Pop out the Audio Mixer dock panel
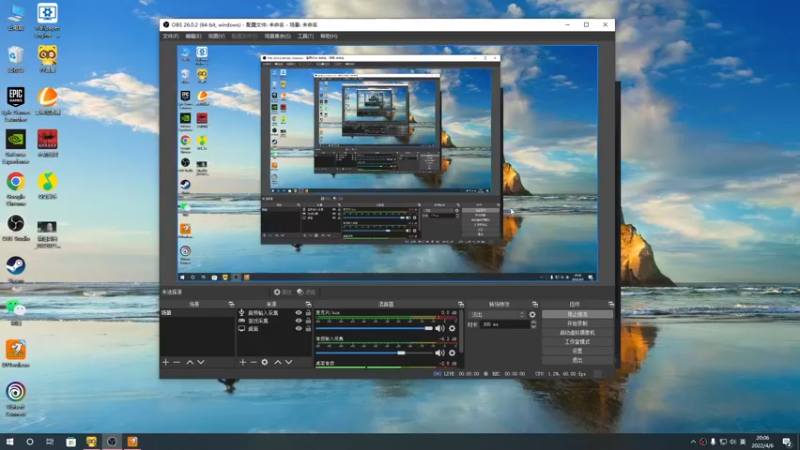Screen dimensions: 800x450 [461, 304]
